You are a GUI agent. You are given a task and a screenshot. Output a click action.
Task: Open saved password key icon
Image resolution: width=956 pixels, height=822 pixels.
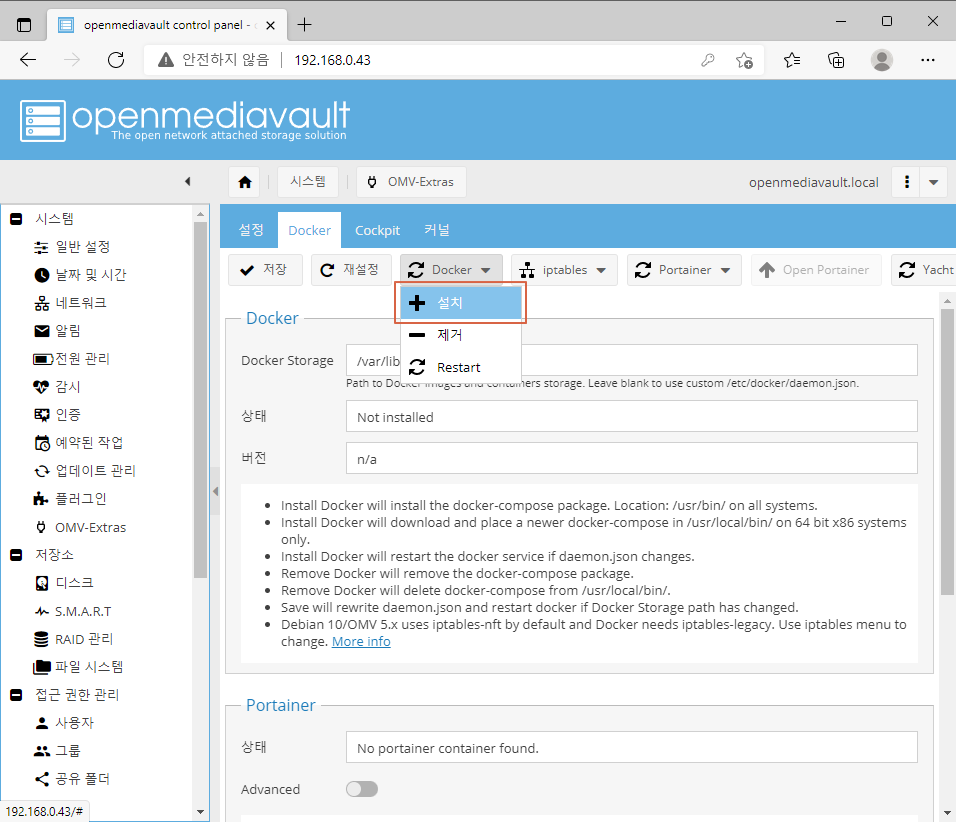pyautogui.click(x=707, y=60)
